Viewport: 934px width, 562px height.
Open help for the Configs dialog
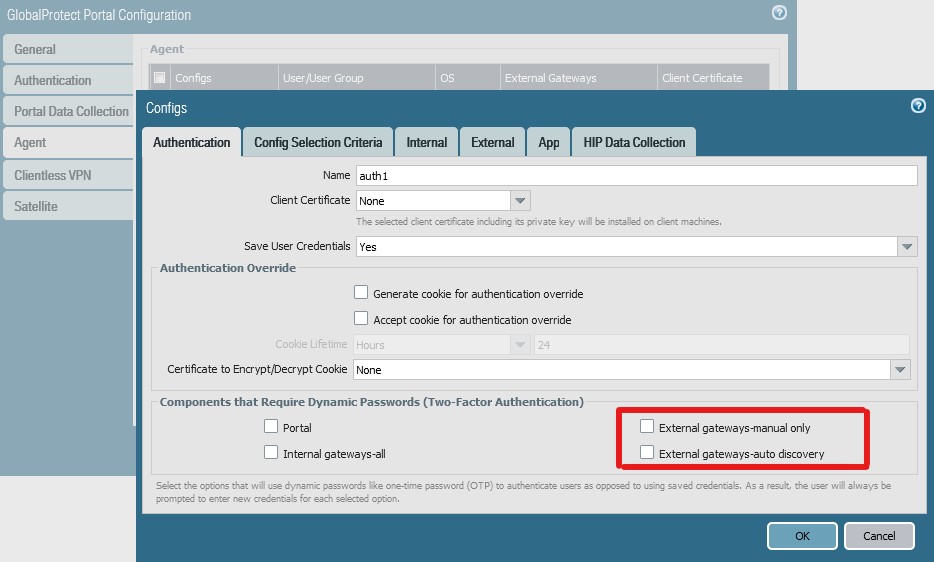918,105
